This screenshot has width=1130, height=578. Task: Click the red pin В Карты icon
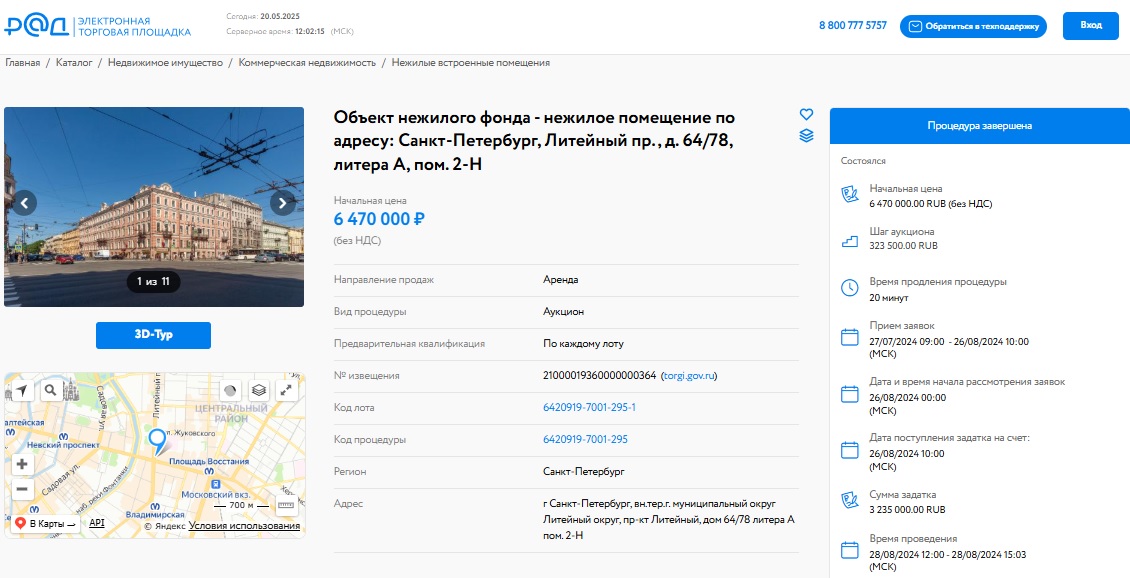(20, 523)
